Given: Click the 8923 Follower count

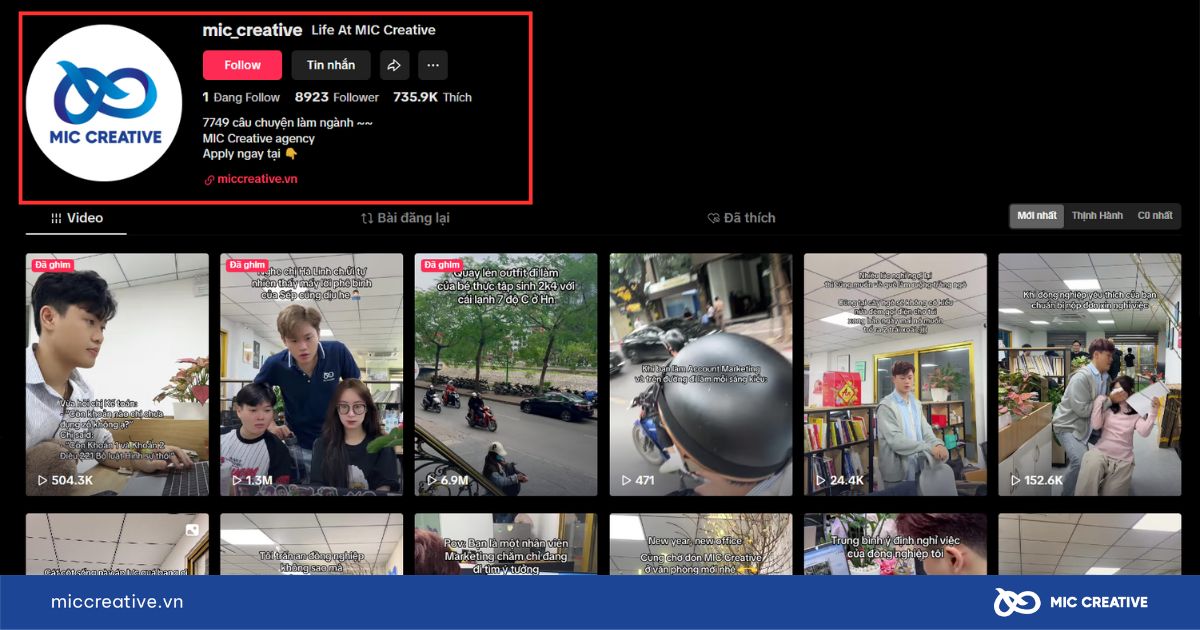Looking at the screenshot, I should point(337,97).
